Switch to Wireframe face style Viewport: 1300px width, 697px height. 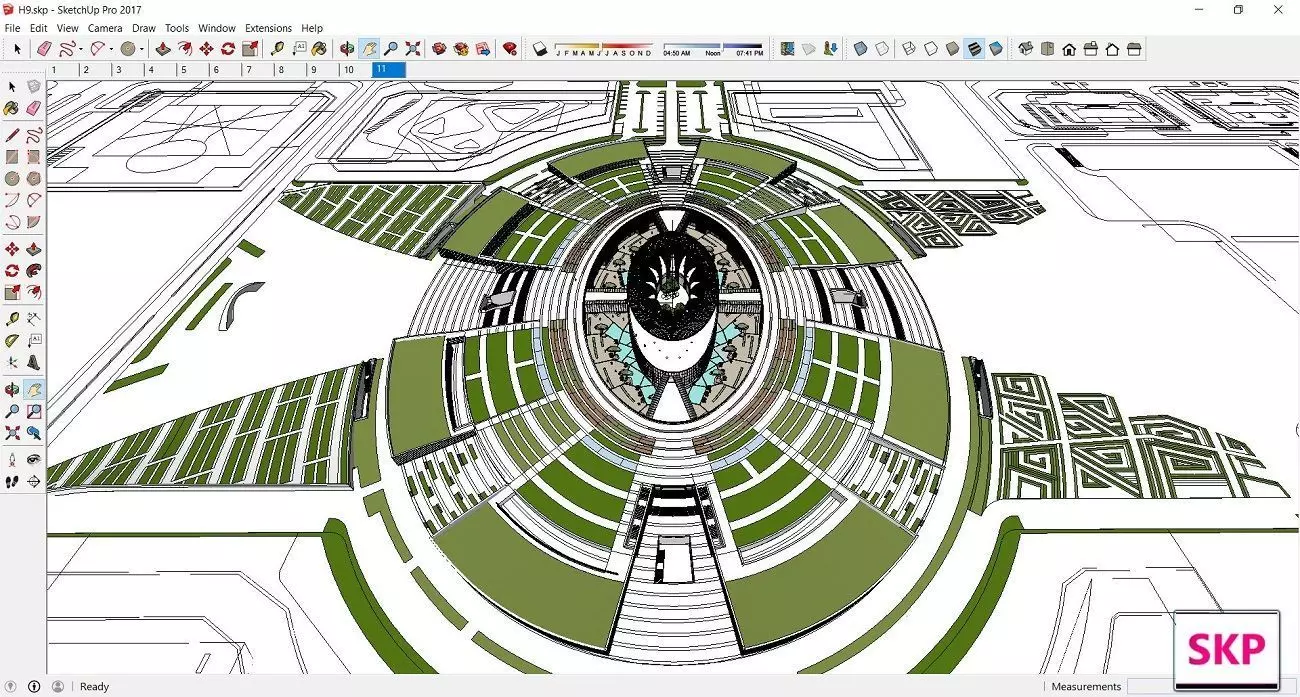pyautogui.click(x=908, y=48)
